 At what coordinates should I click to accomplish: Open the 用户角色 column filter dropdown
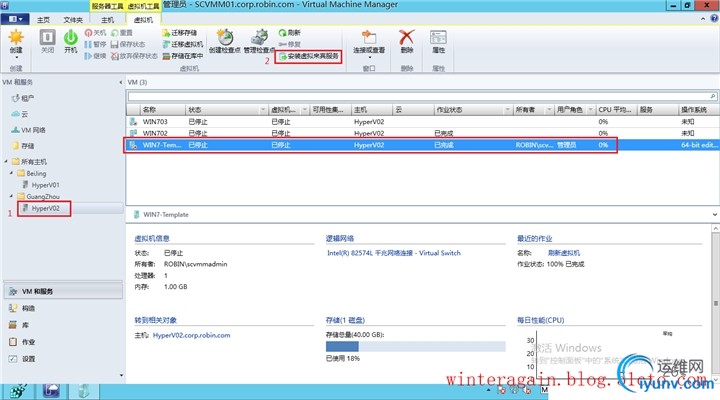(x=590, y=110)
